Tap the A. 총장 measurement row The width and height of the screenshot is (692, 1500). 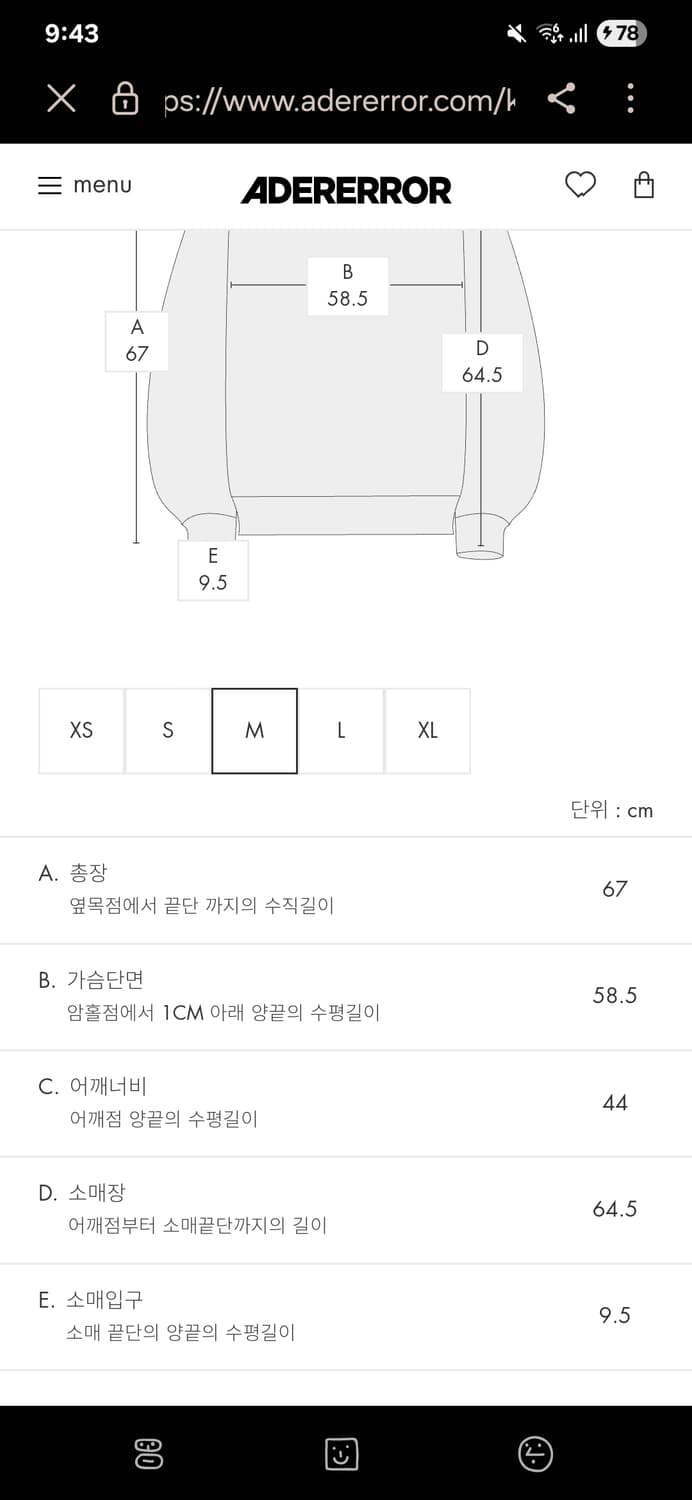coord(345,889)
